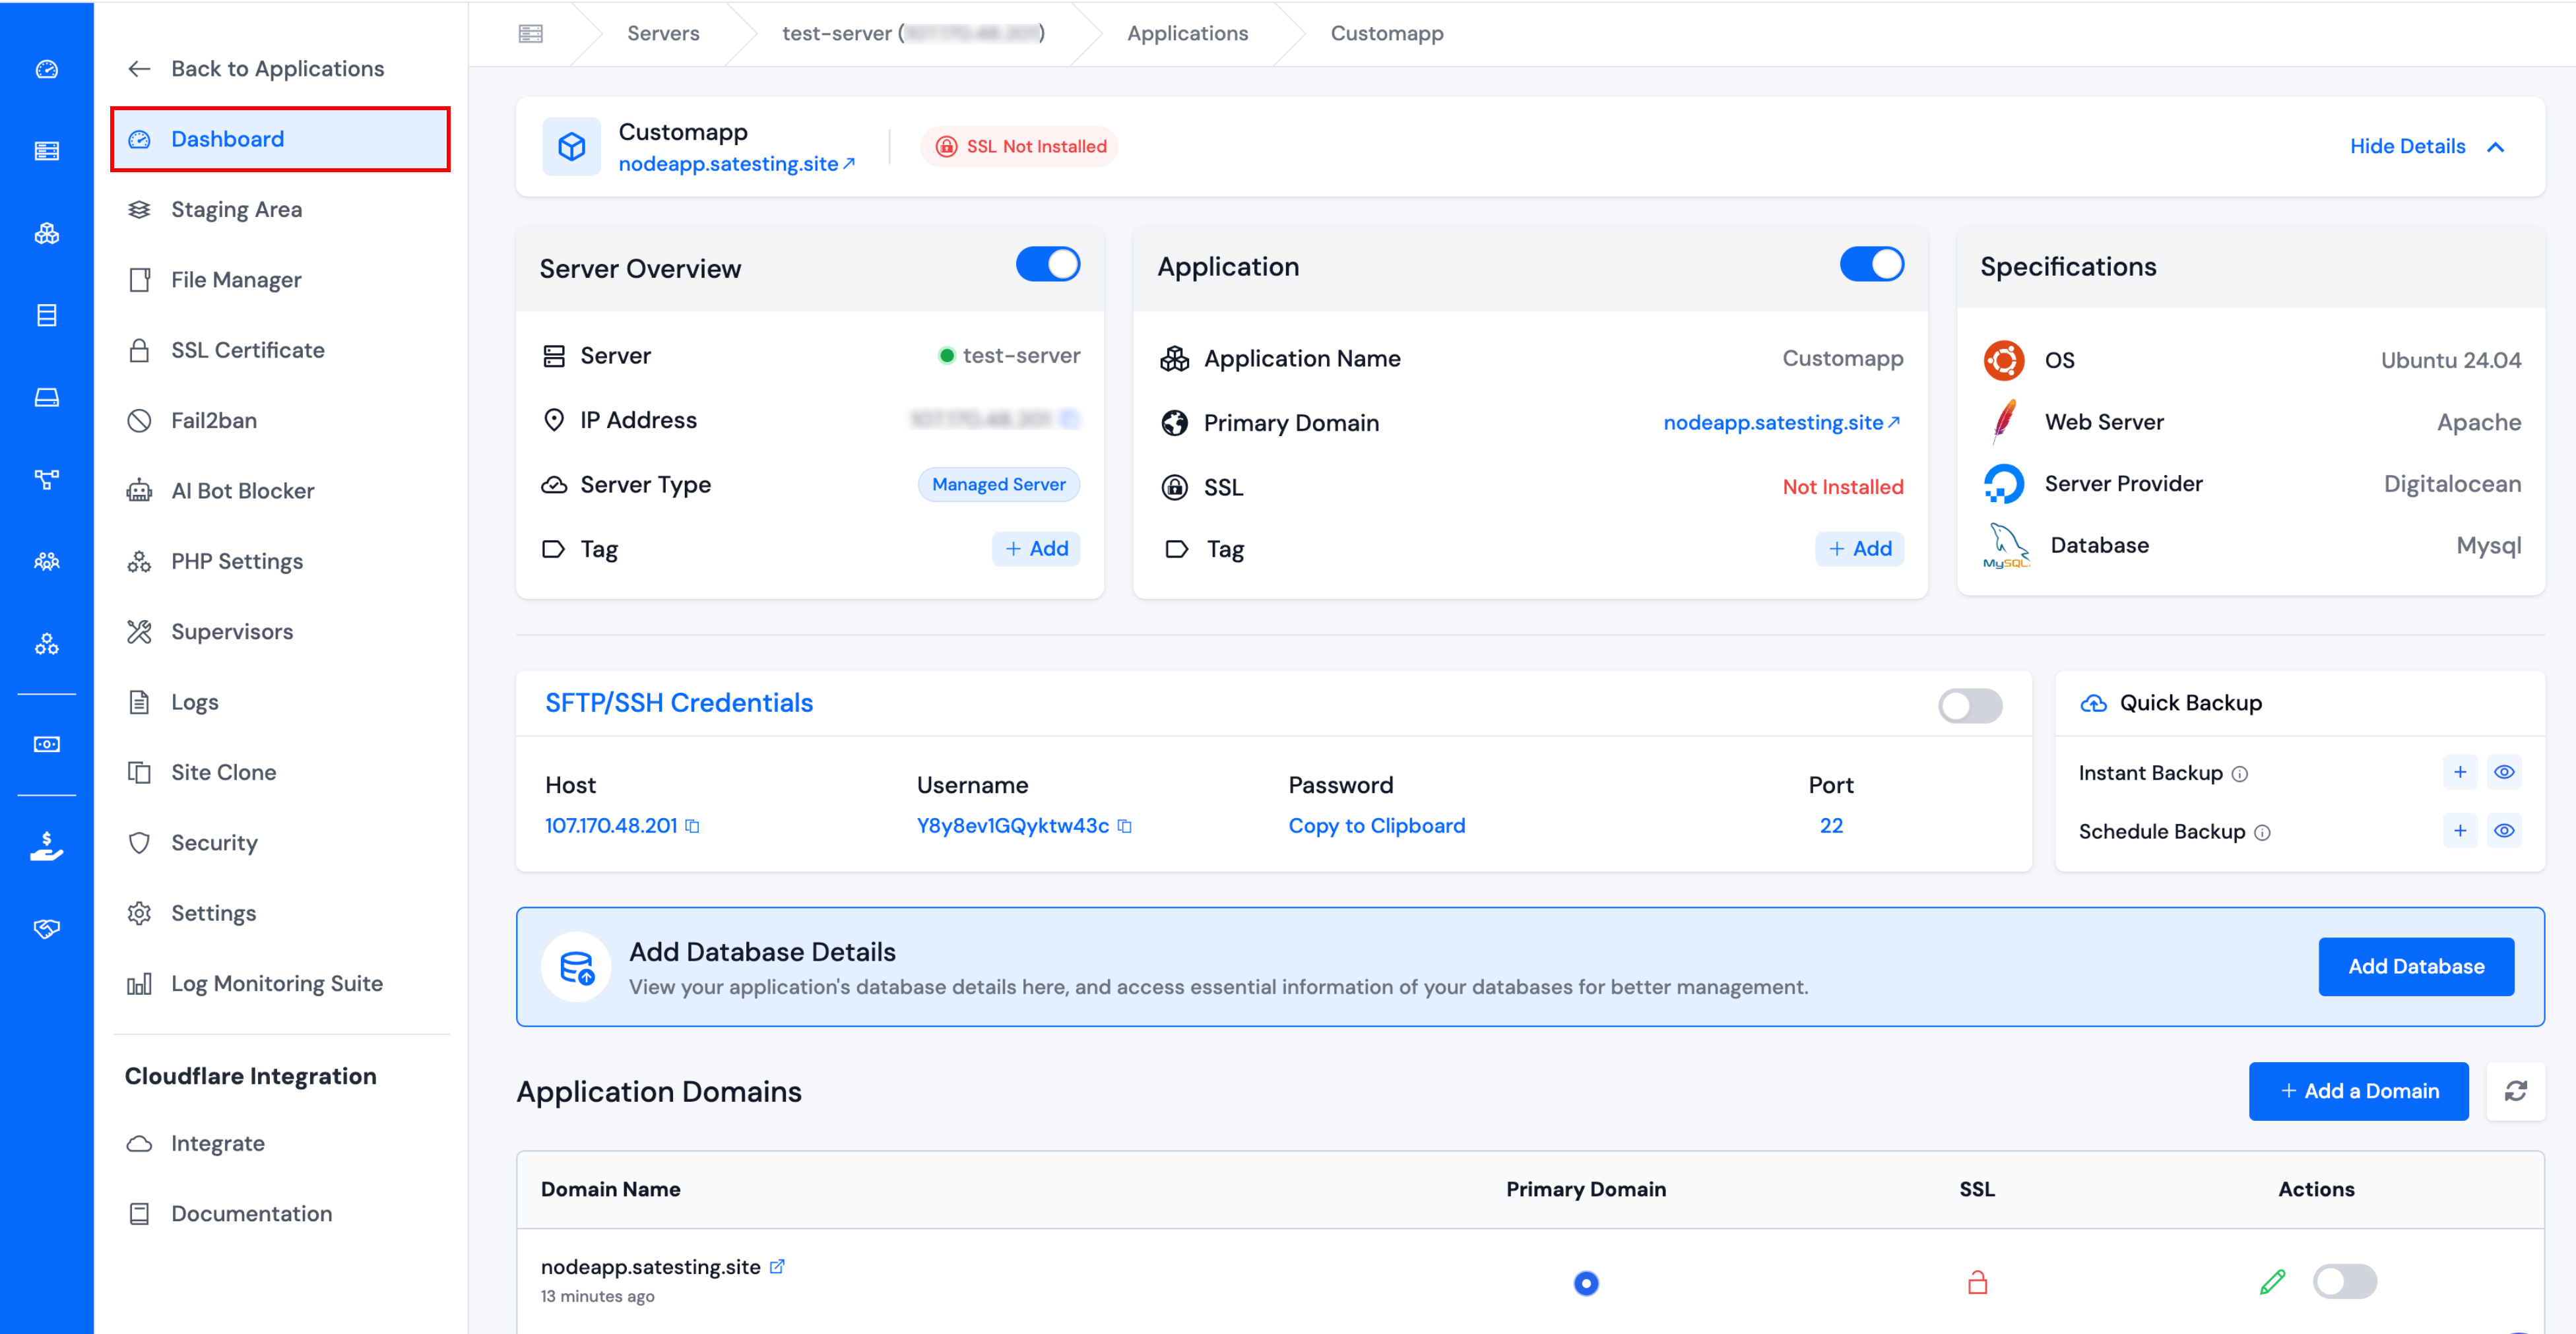
Task: Toggle SSL for nodeapp.satesting.site domain row
Action: [x=2345, y=1281]
